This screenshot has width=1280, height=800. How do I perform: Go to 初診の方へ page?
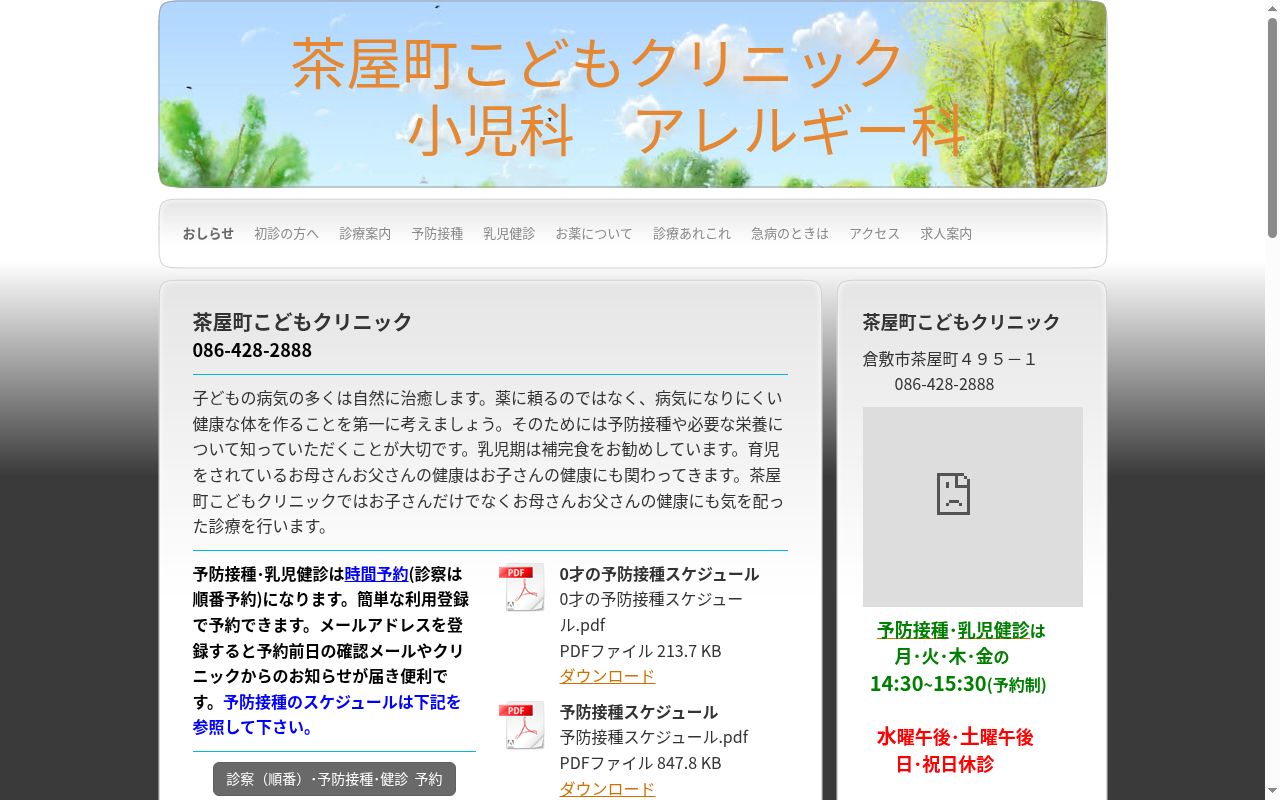pyautogui.click(x=286, y=234)
